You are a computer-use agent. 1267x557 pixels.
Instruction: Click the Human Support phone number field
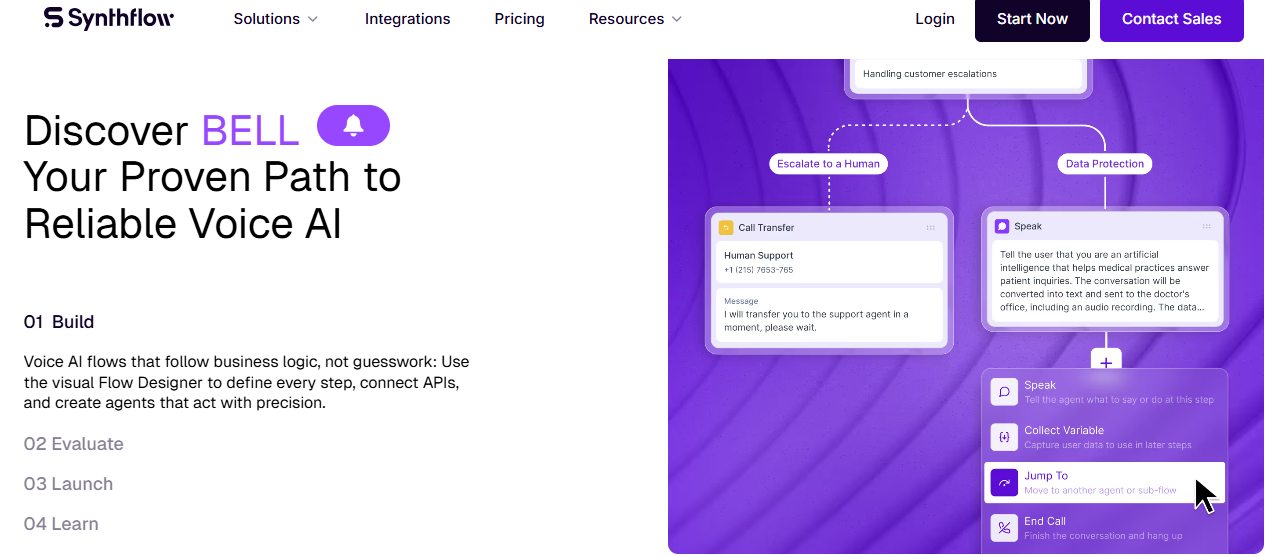829,262
